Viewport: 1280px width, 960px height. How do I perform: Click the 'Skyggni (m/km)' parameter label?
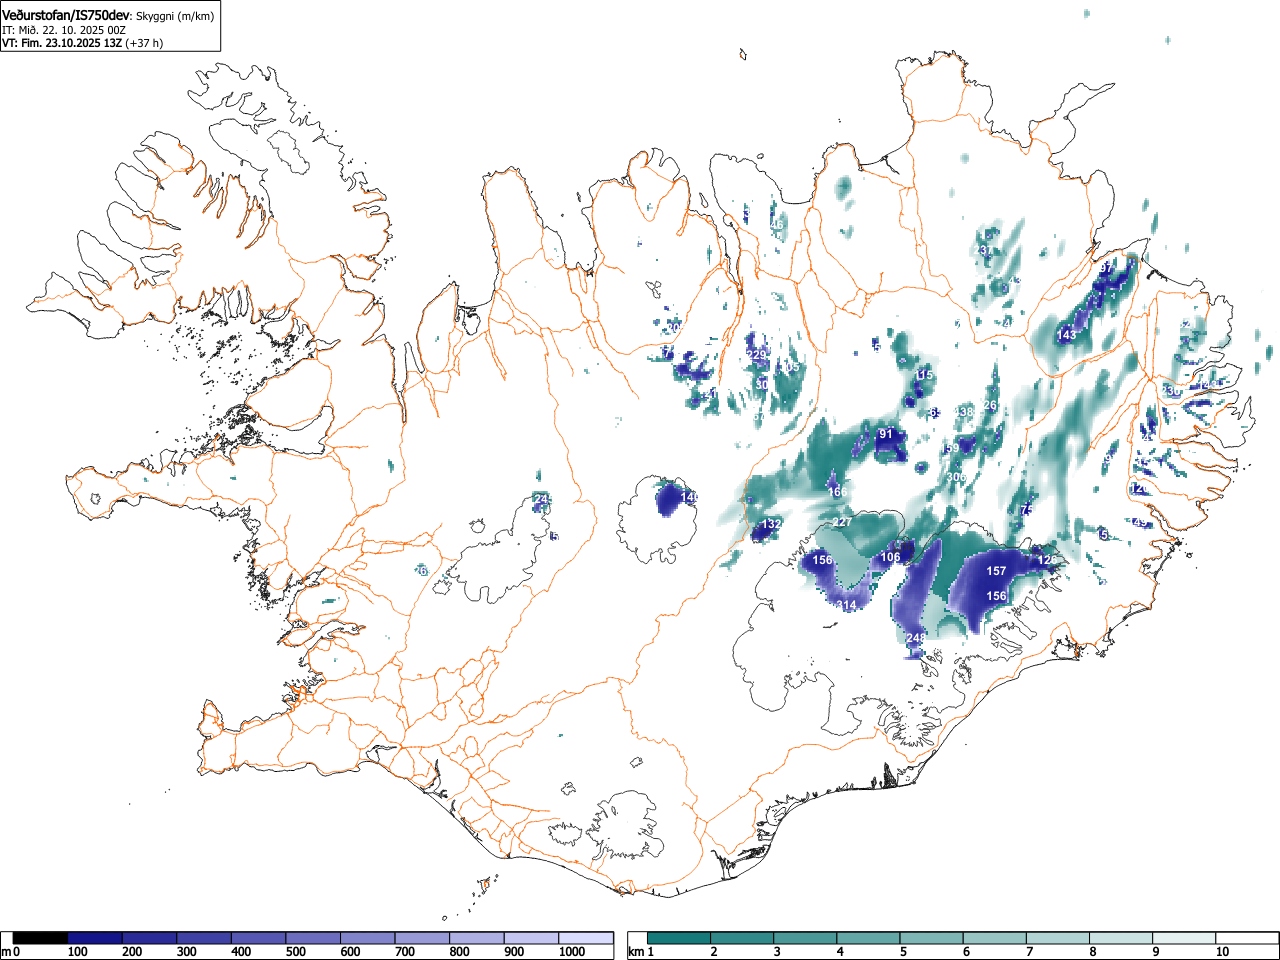point(175,16)
